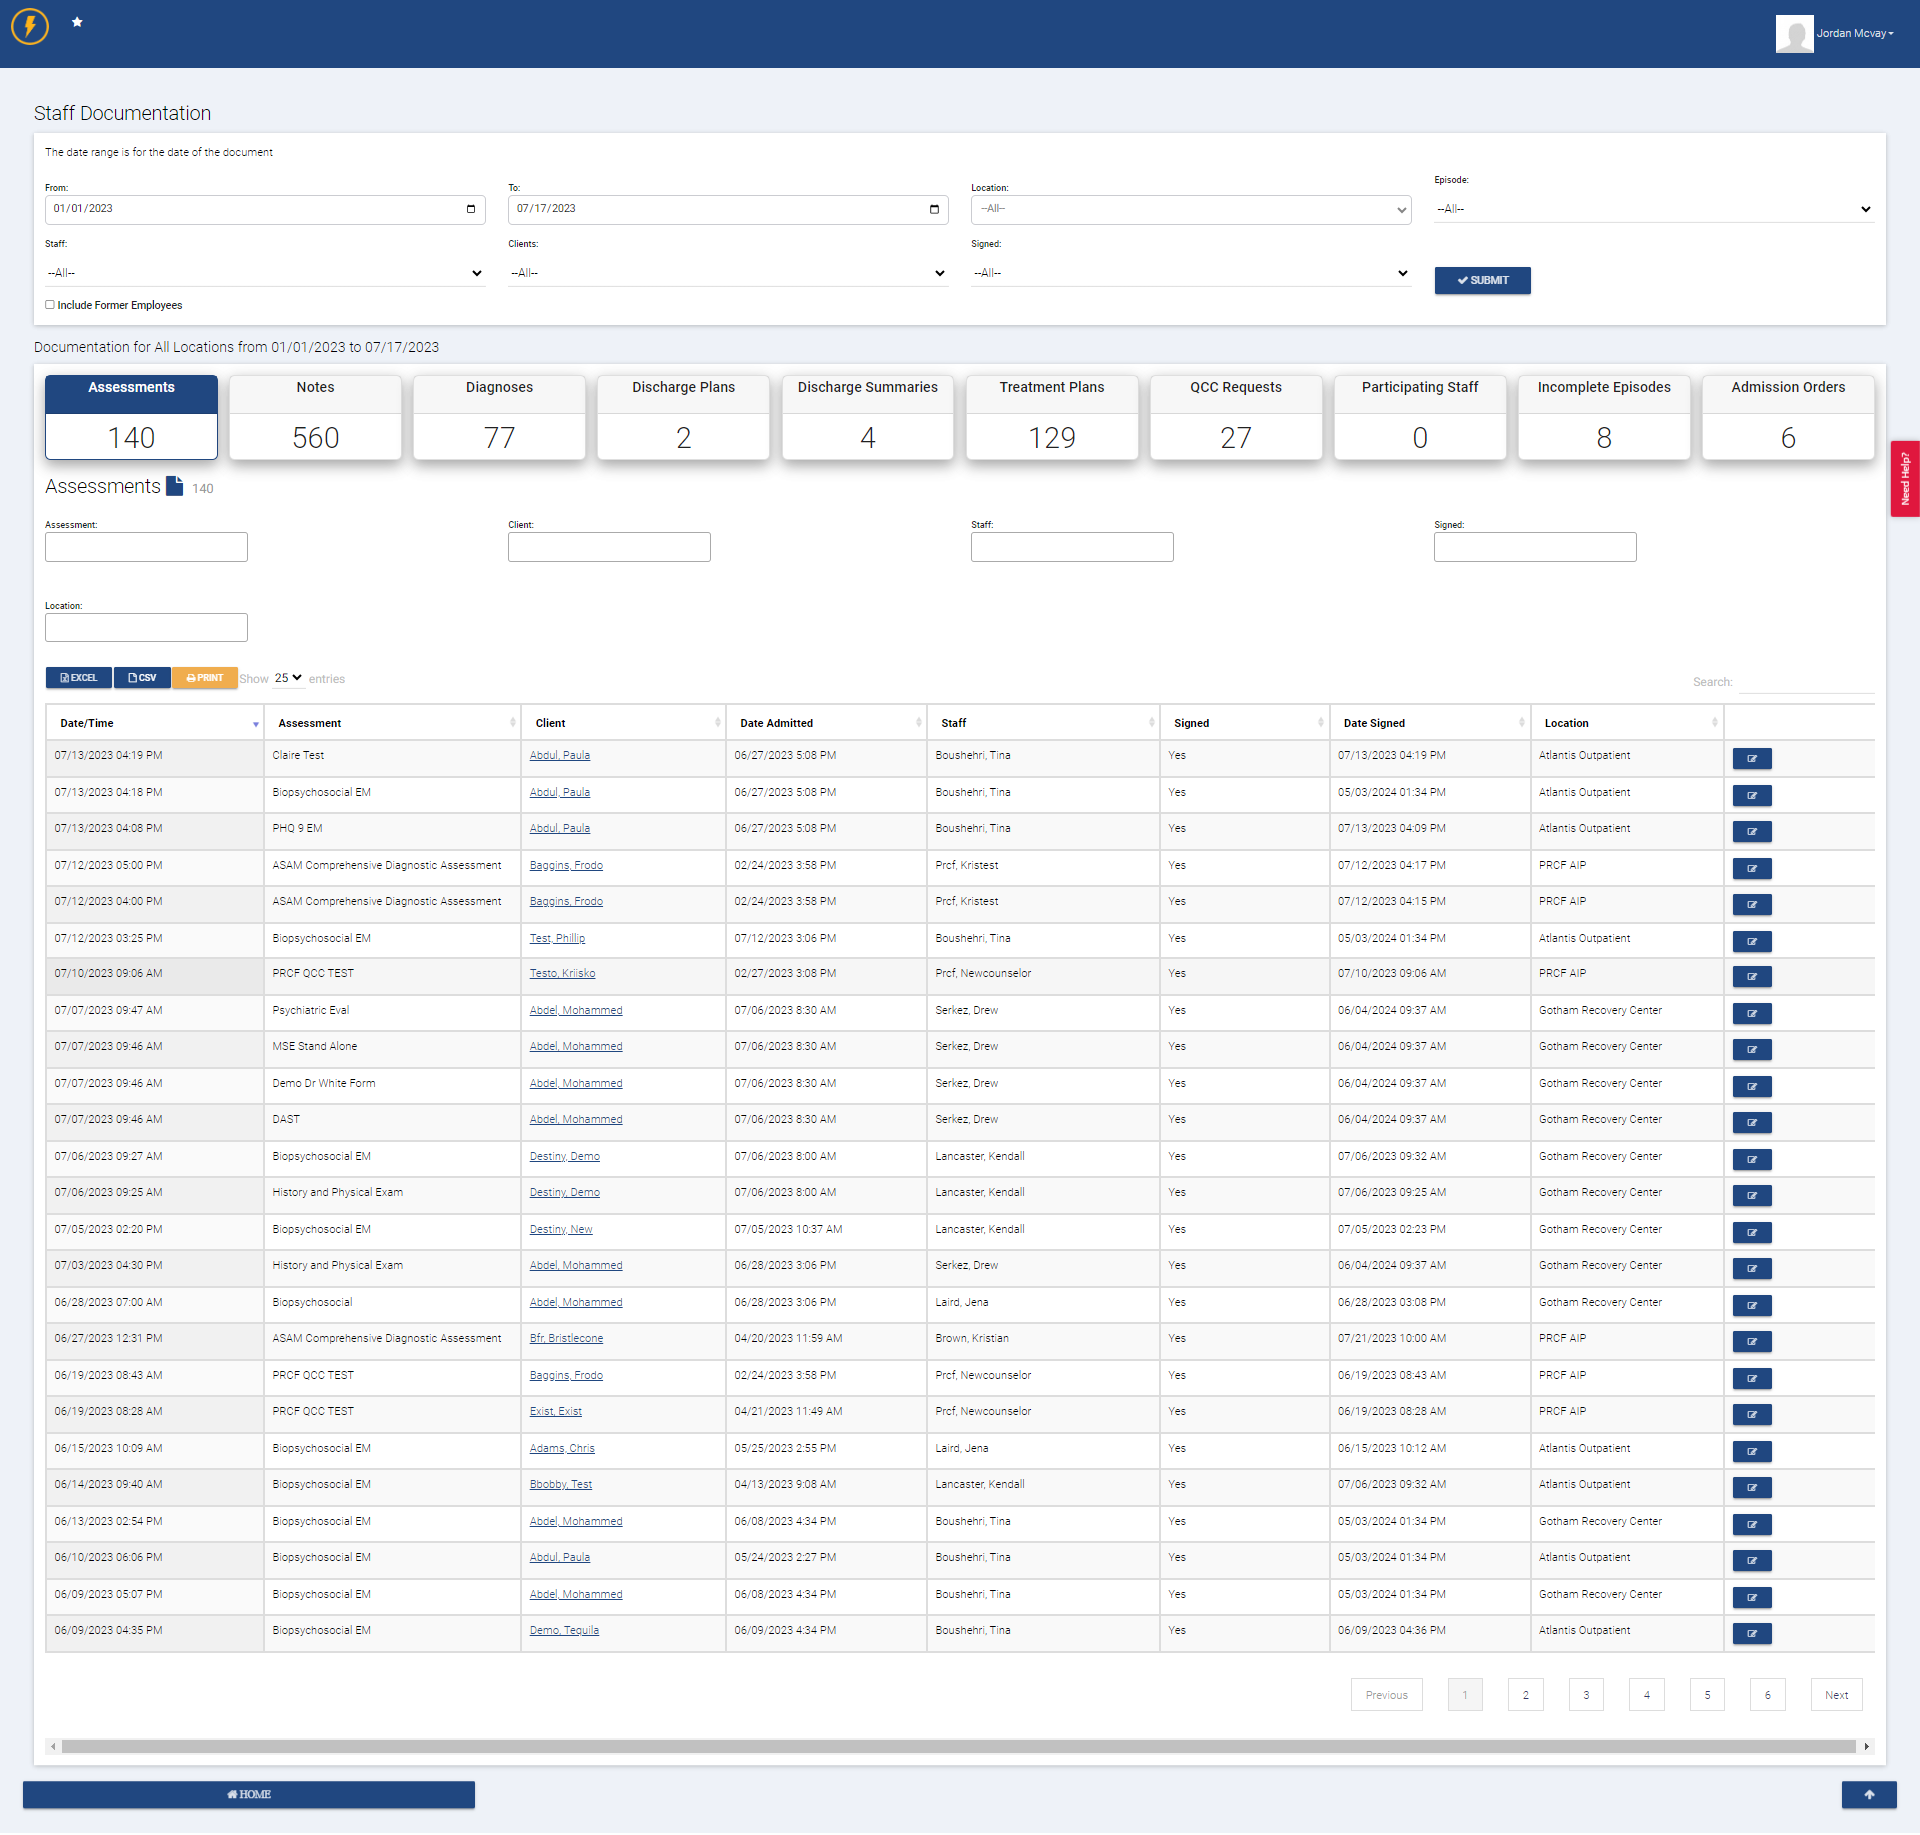Click the horizontal table scrollbar
The height and width of the screenshot is (1835, 1920).
point(958,1747)
